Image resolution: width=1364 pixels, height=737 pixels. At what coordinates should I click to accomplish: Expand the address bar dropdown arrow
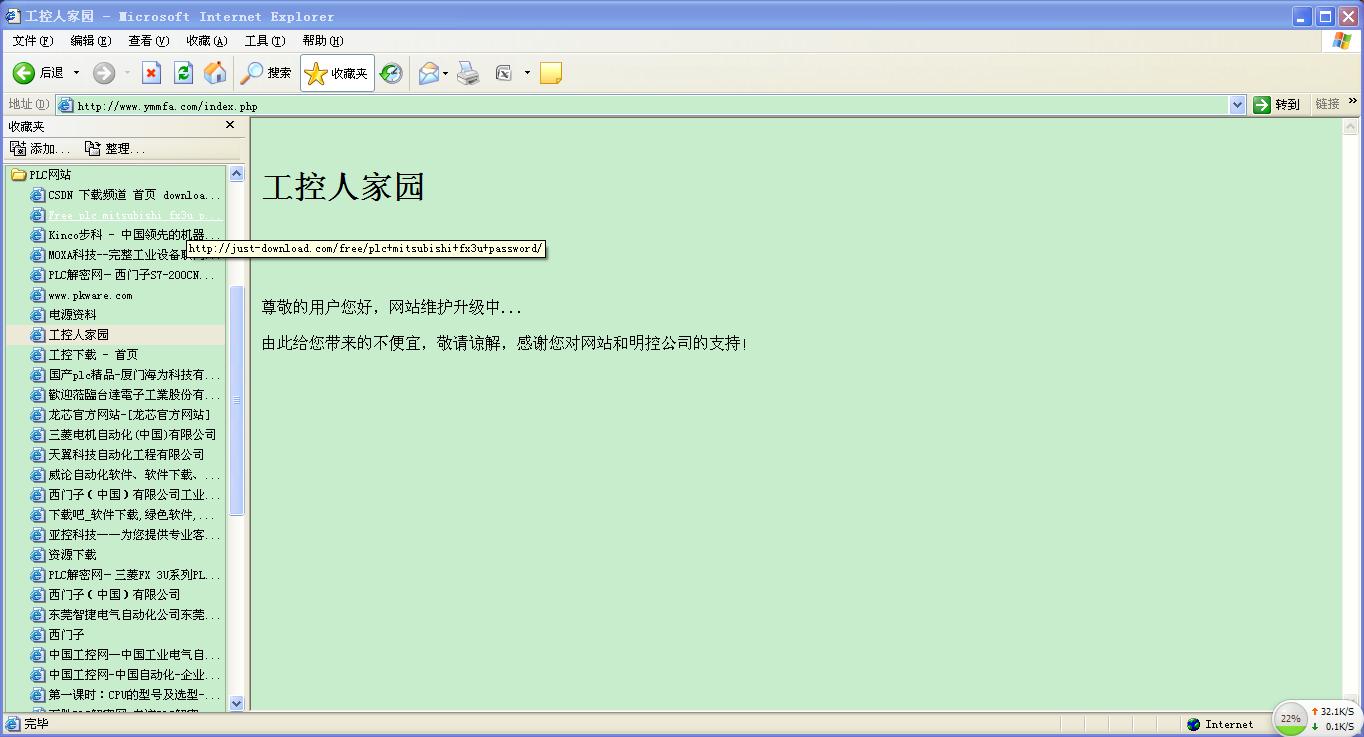tap(1237, 105)
